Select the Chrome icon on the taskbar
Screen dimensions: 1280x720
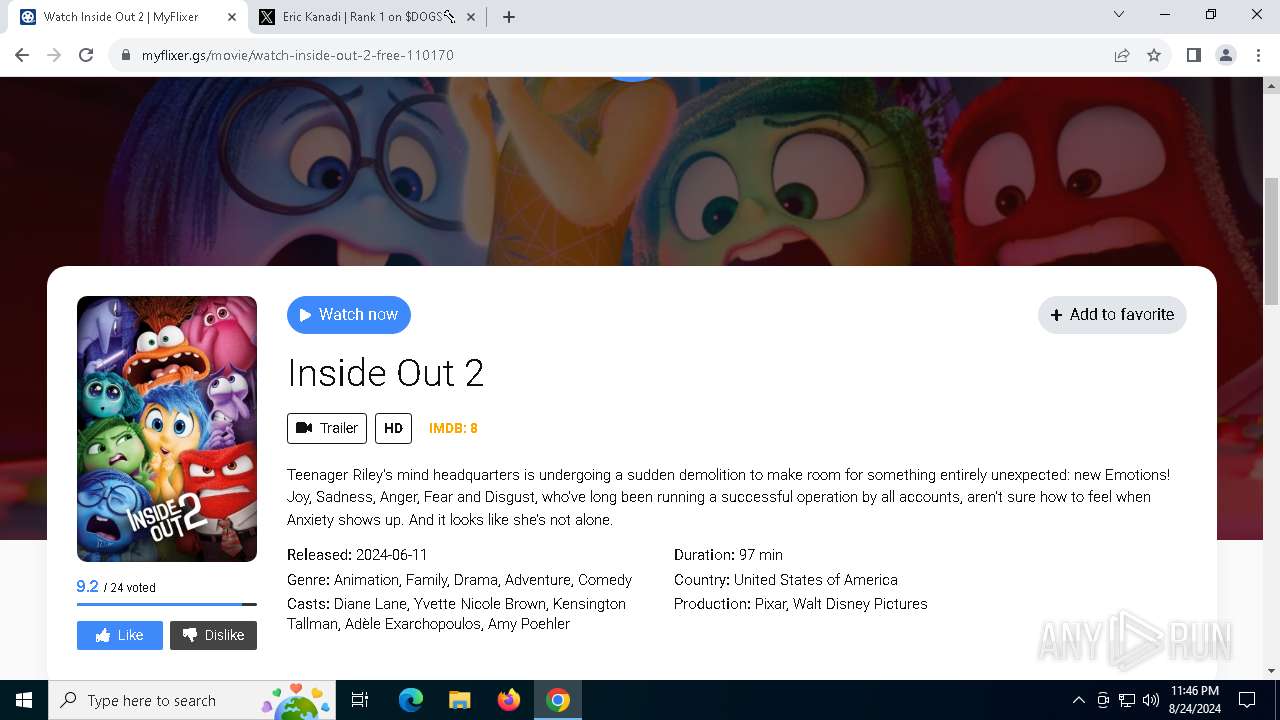pos(558,700)
